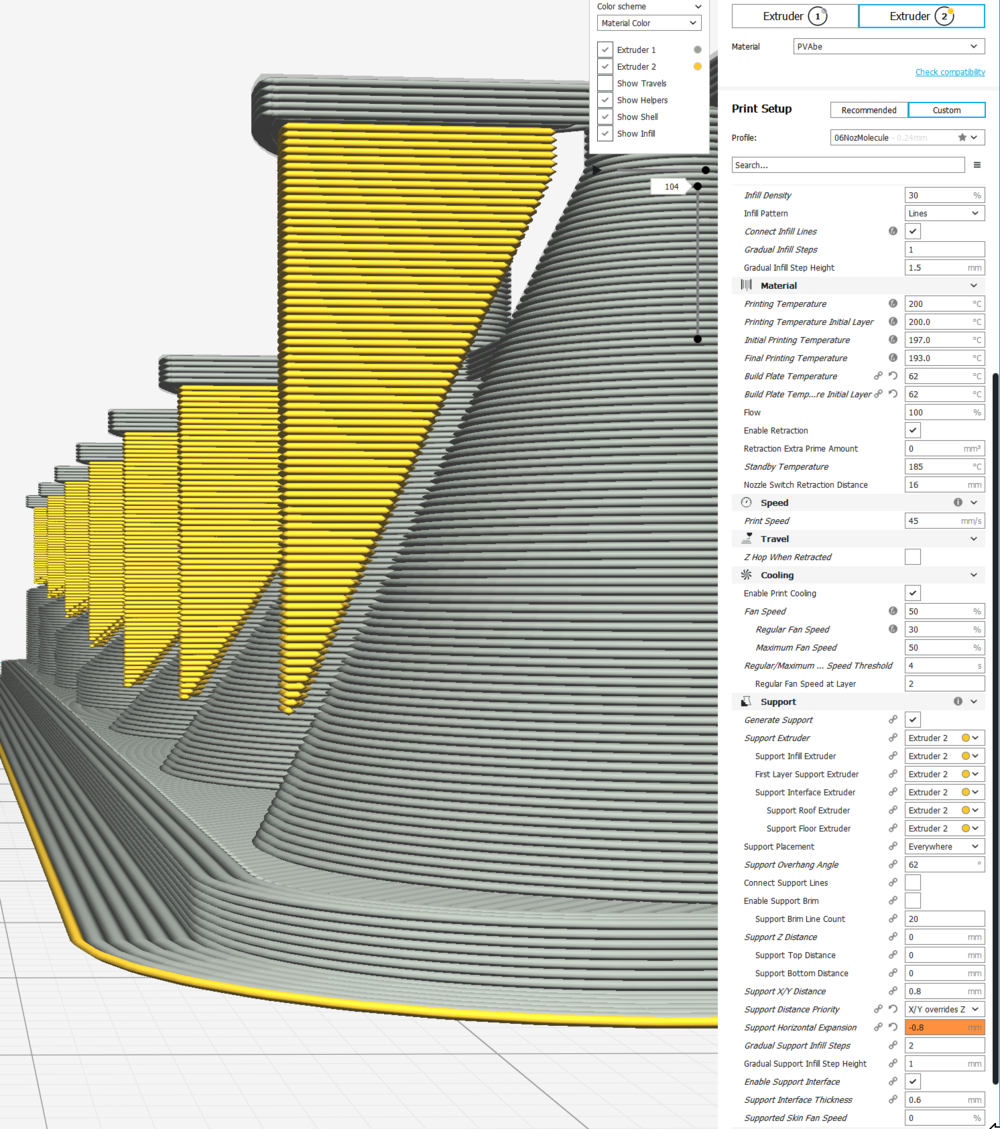
Task: Click the Print Speed value field
Action: pyautogui.click(x=945, y=521)
